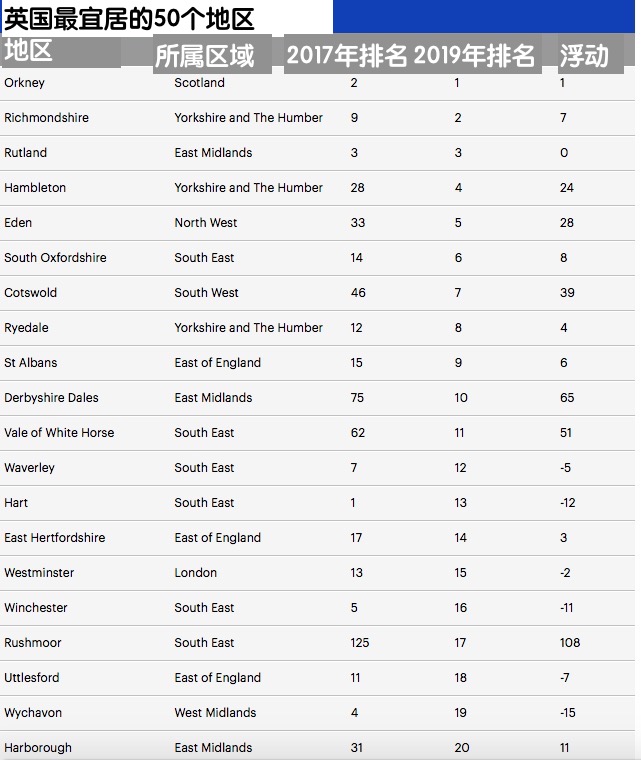Select the Harborough row at bottom

click(317, 746)
